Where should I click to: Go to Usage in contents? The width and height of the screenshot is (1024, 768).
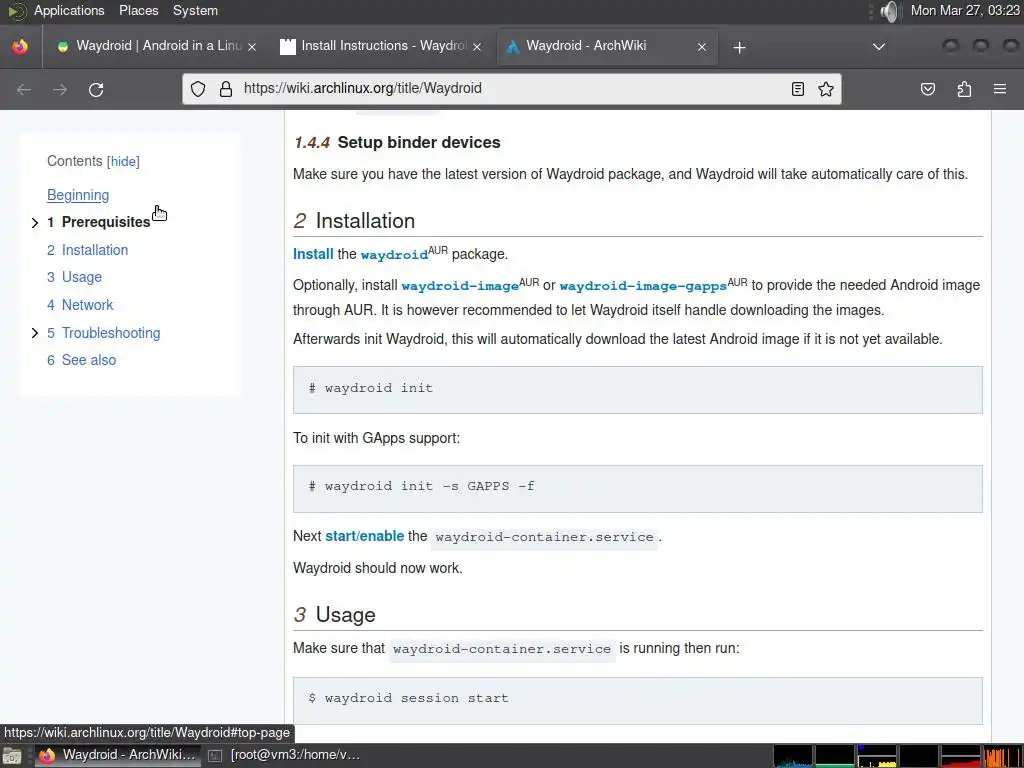point(82,277)
